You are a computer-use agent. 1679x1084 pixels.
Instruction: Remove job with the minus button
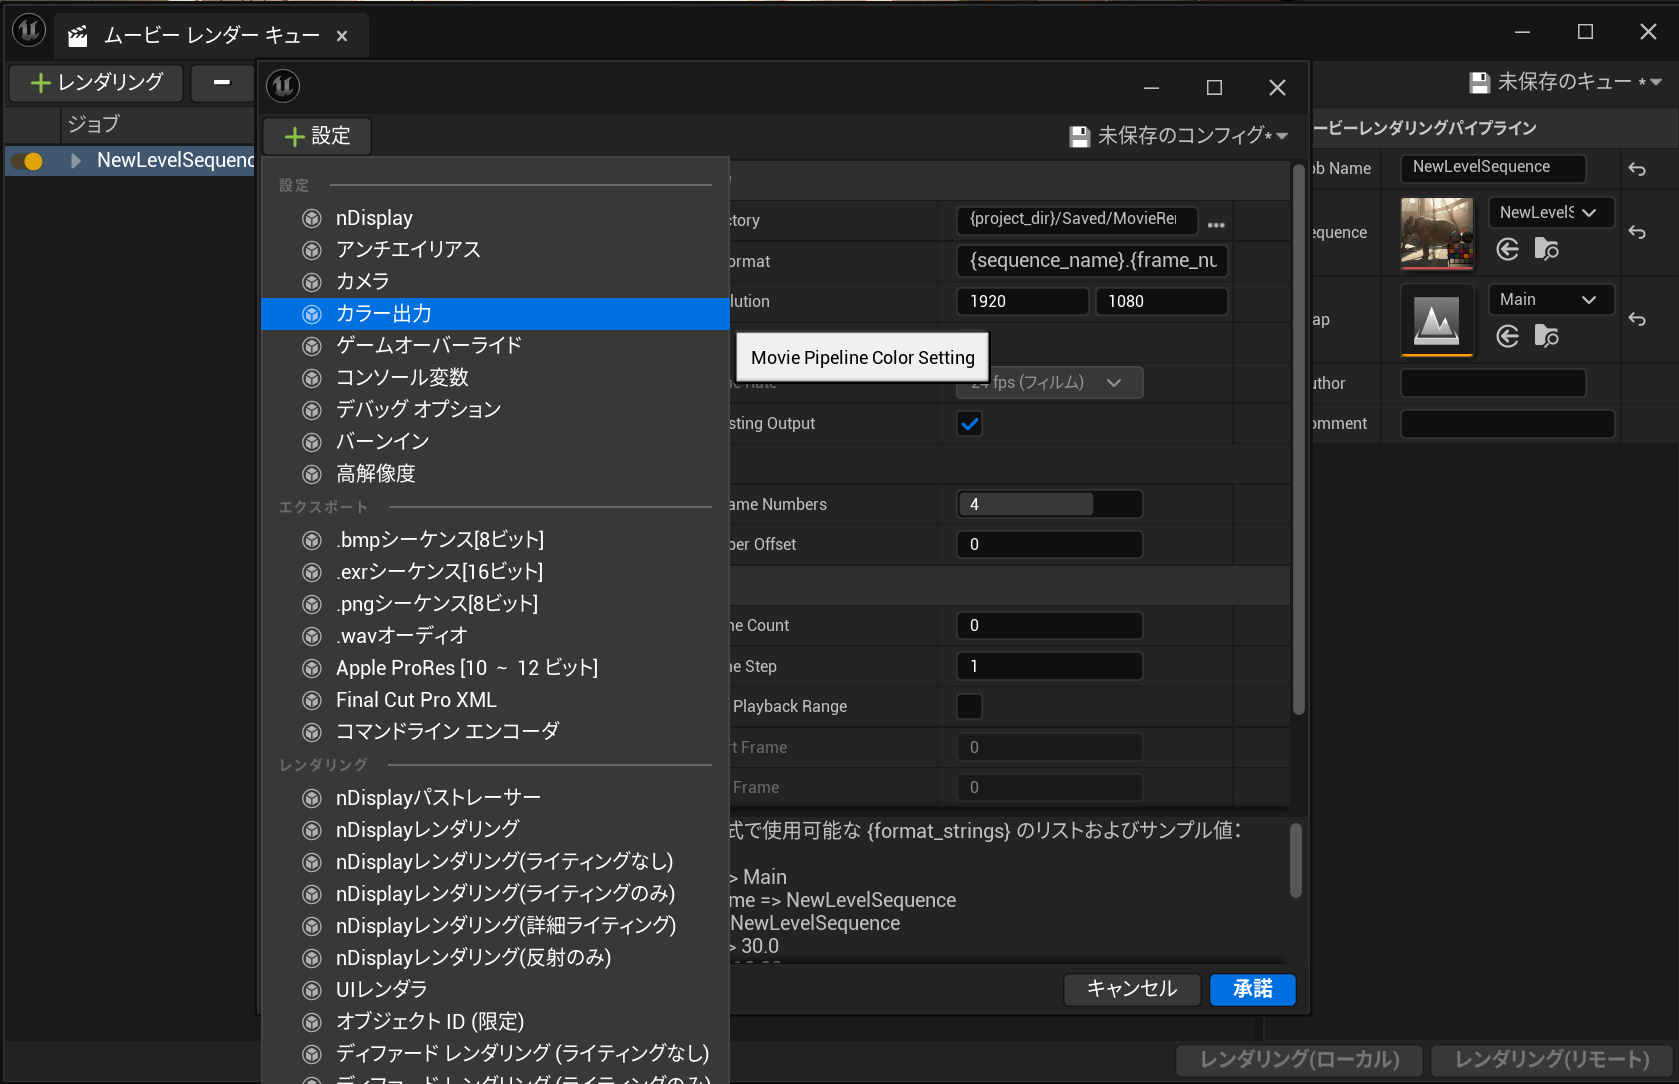pyautogui.click(x=222, y=82)
